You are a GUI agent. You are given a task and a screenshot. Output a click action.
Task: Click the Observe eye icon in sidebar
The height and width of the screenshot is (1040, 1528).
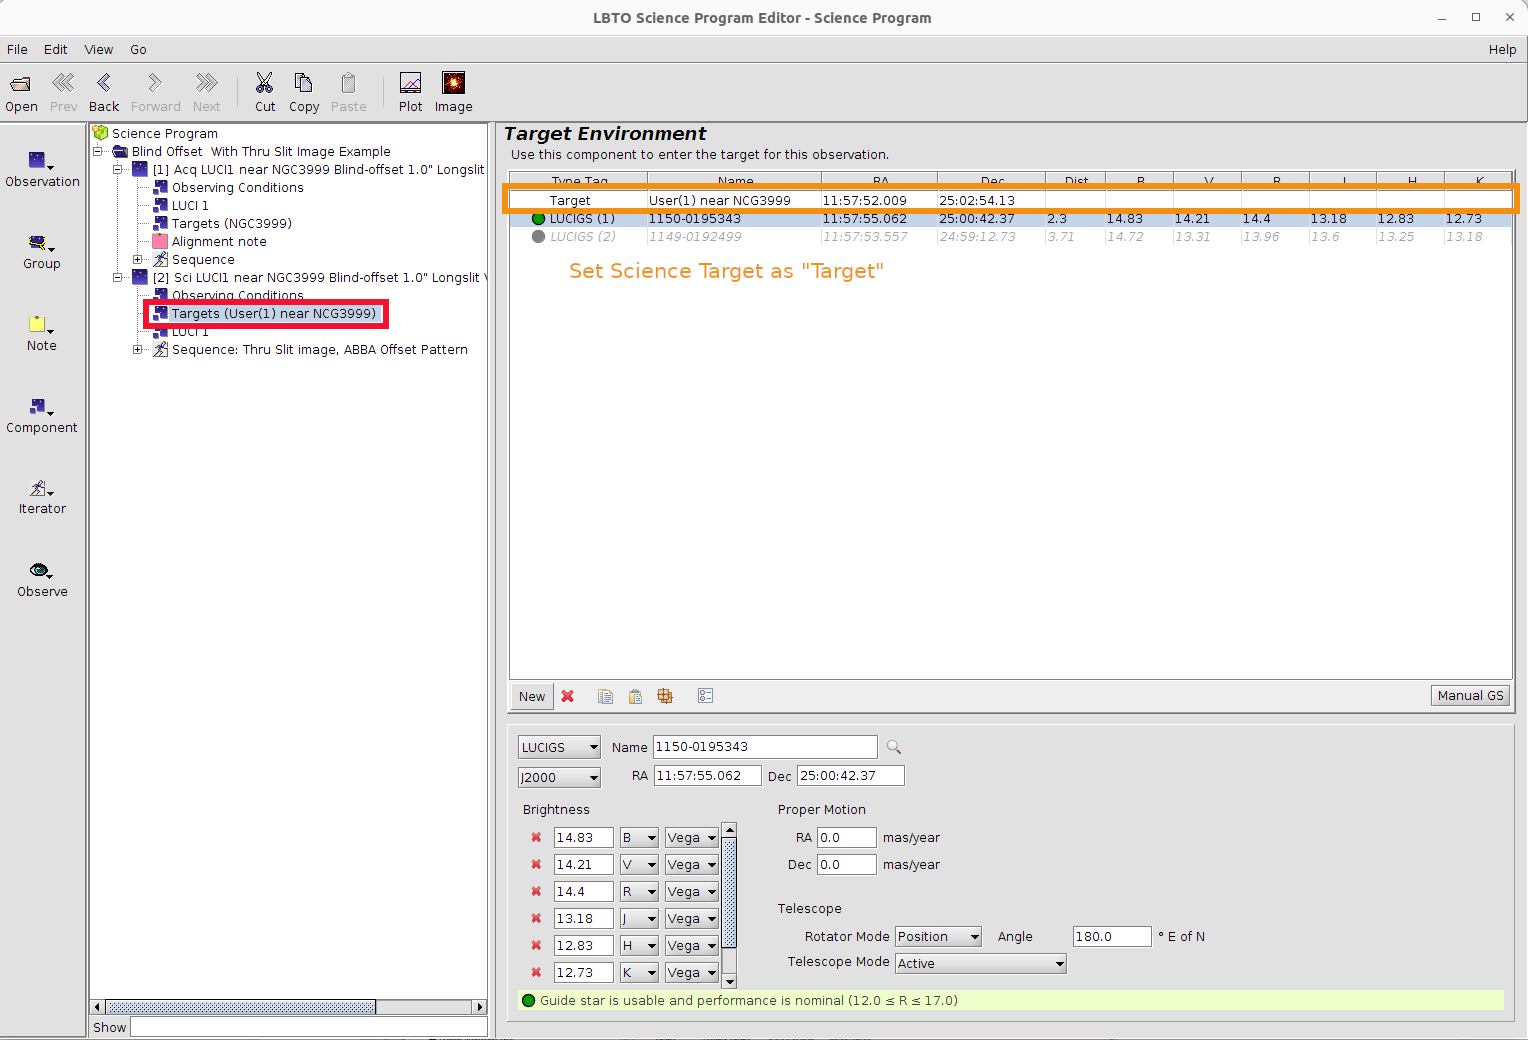pos(41,579)
